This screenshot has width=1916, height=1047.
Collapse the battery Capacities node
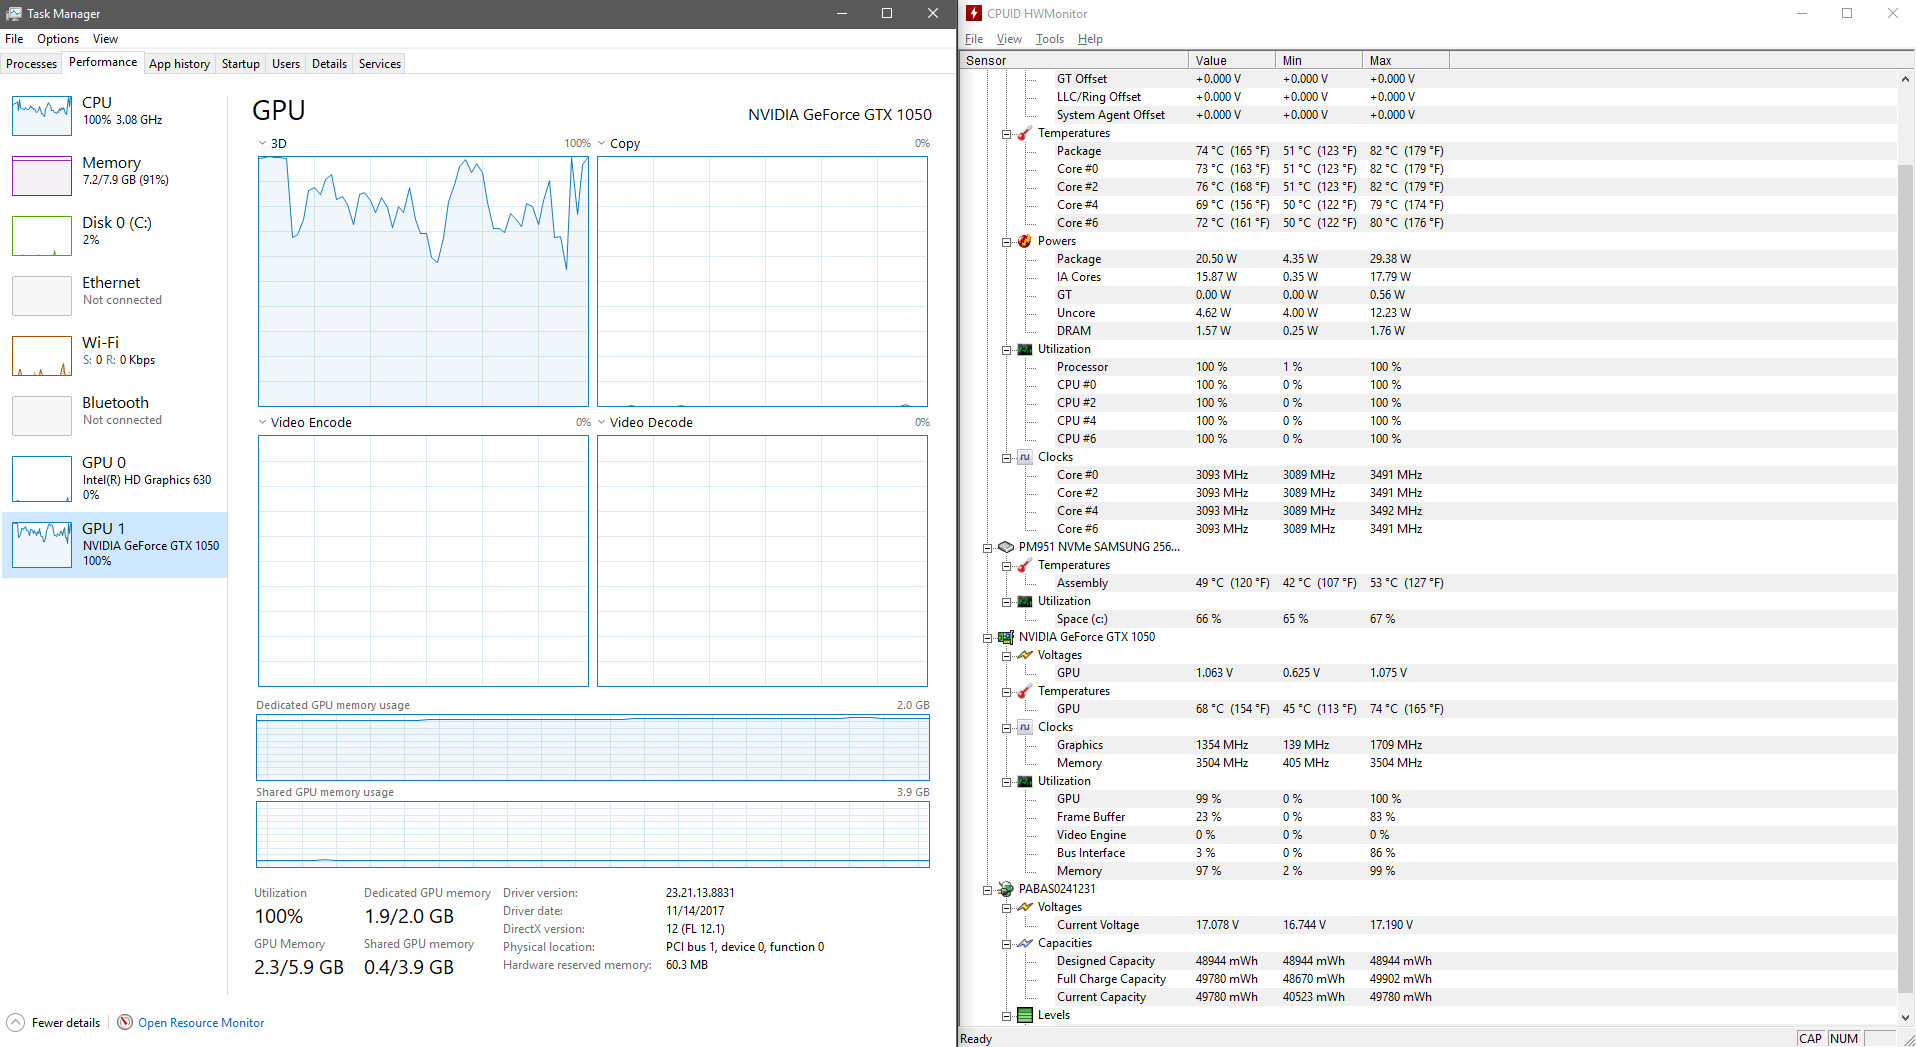(x=1006, y=943)
